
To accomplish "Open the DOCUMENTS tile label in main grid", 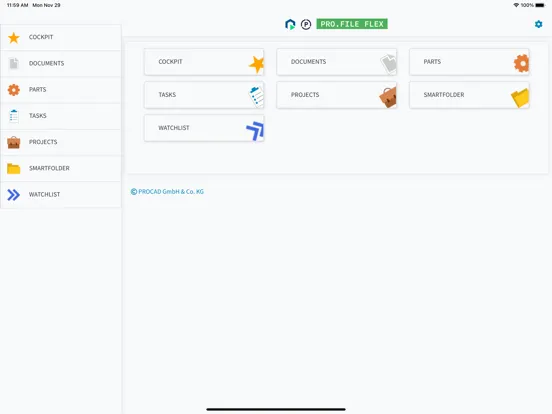I will click(x=308, y=62).
